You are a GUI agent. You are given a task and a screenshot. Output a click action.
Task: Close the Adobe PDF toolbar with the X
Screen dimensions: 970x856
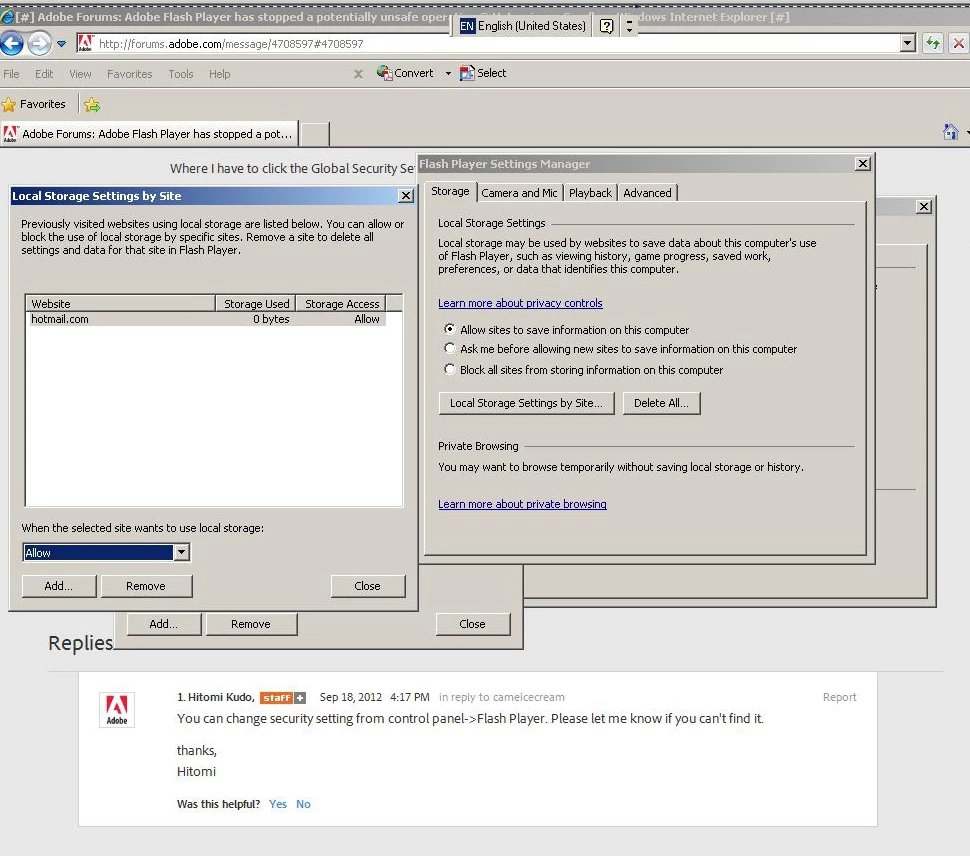[x=358, y=74]
